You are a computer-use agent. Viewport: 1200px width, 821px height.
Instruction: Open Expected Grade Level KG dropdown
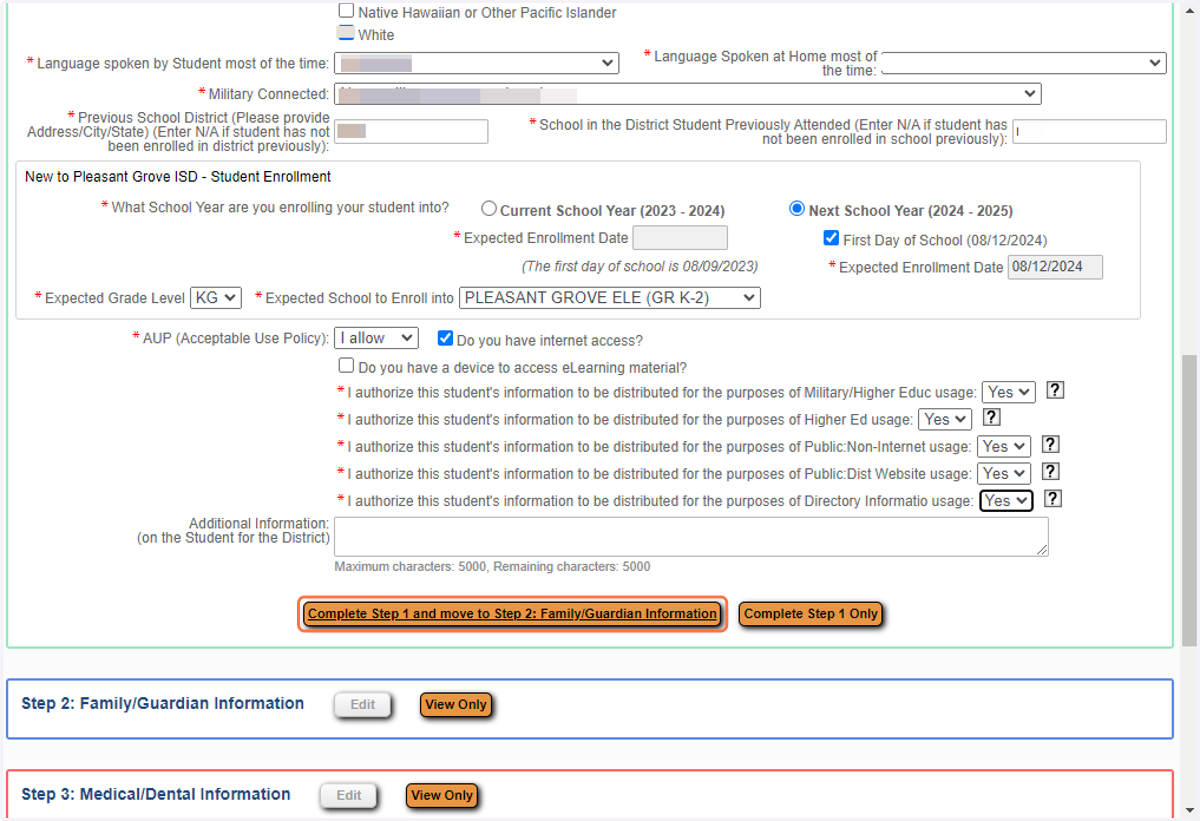click(x=216, y=298)
